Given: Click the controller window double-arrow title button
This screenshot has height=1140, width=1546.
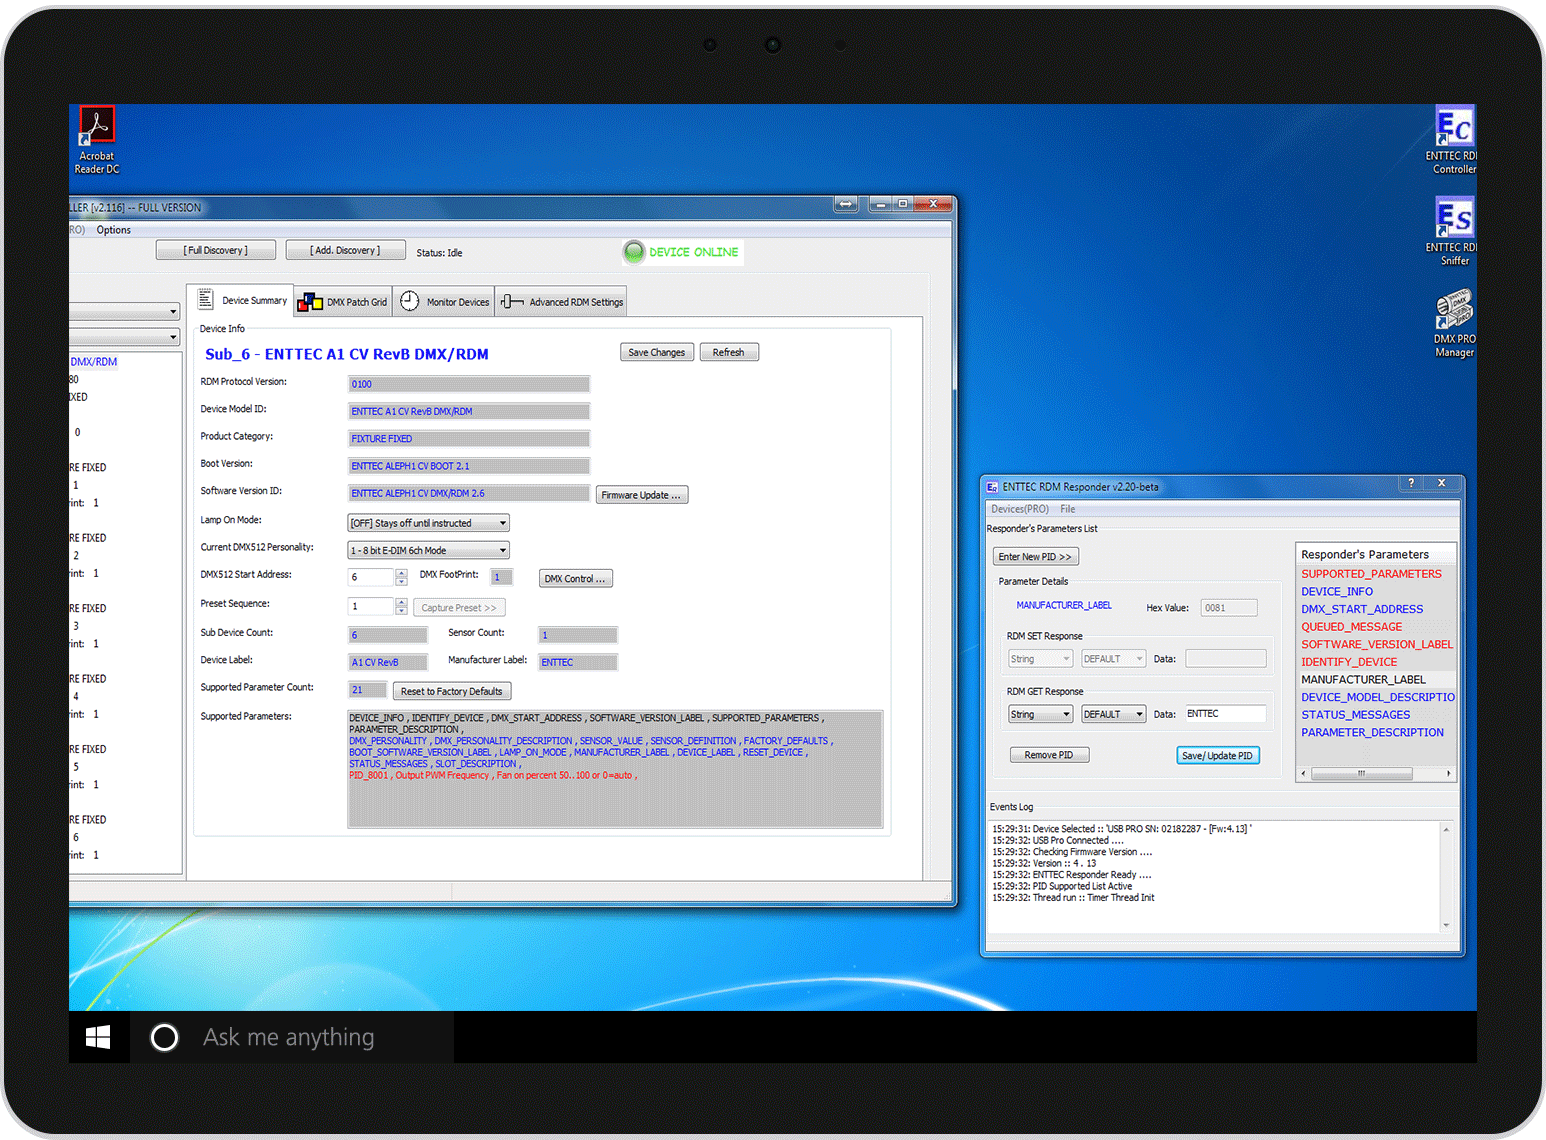Looking at the screenshot, I should [x=846, y=204].
